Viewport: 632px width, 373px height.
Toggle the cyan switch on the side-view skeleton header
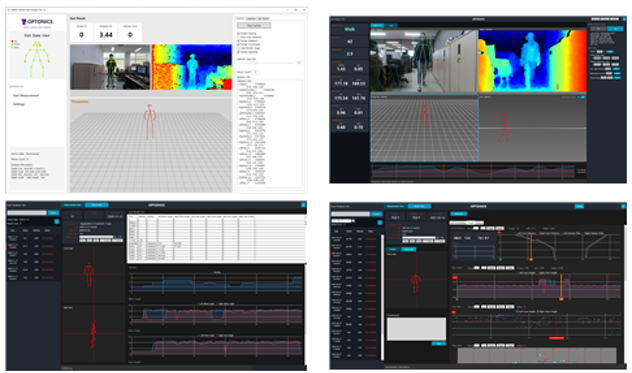(582, 97)
